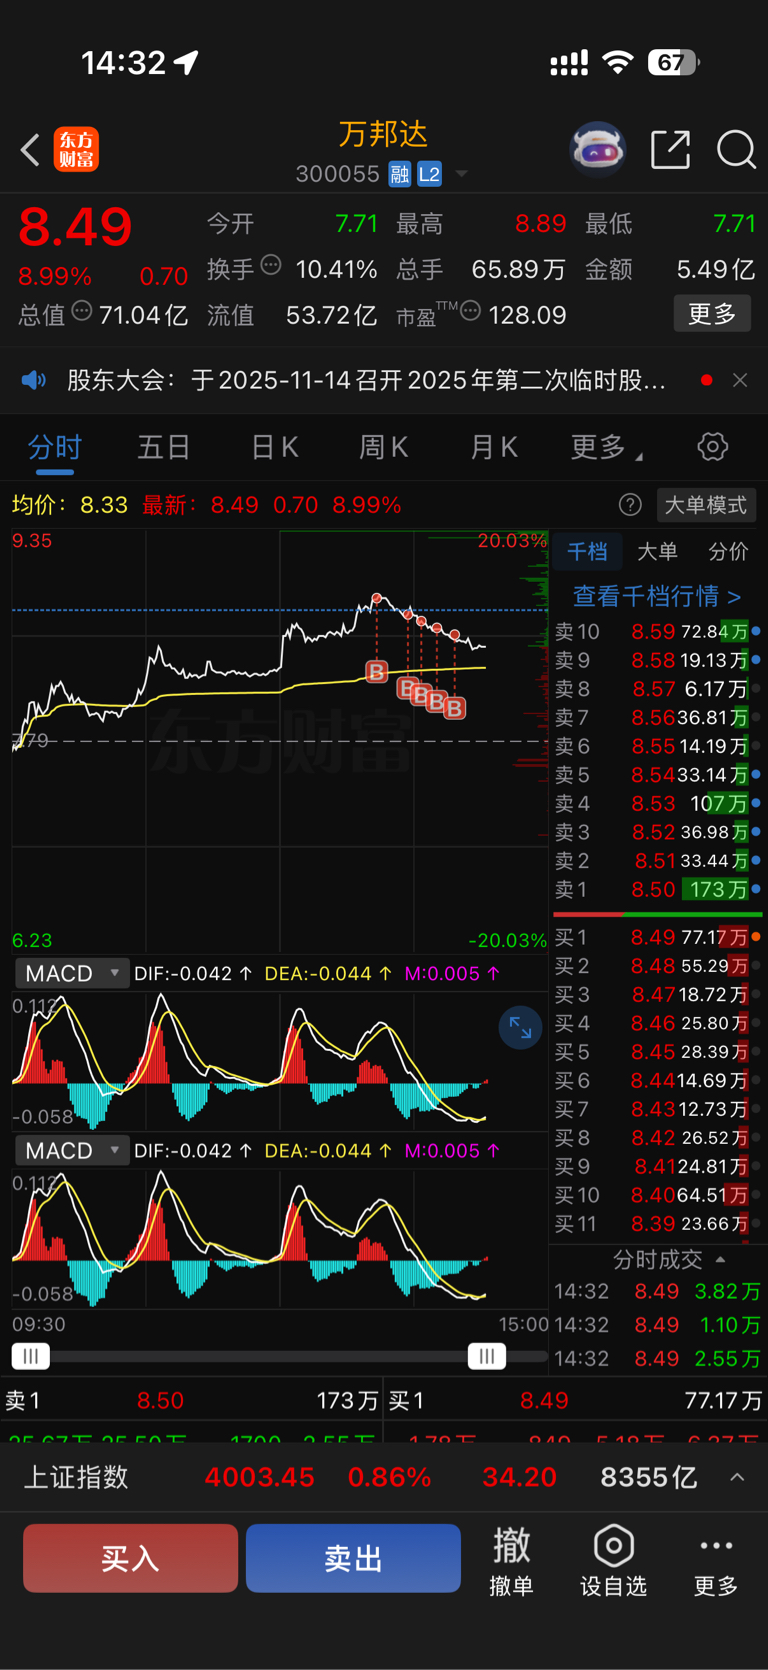Switch to 五日 tab
This screenshot has height=1670, width=768.
[164, 447]
